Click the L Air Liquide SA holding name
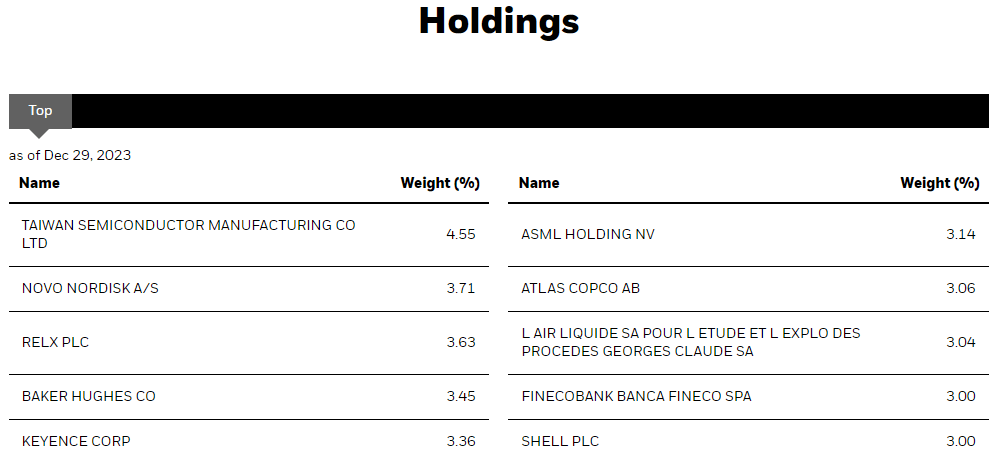 click(x=690, y=342)
